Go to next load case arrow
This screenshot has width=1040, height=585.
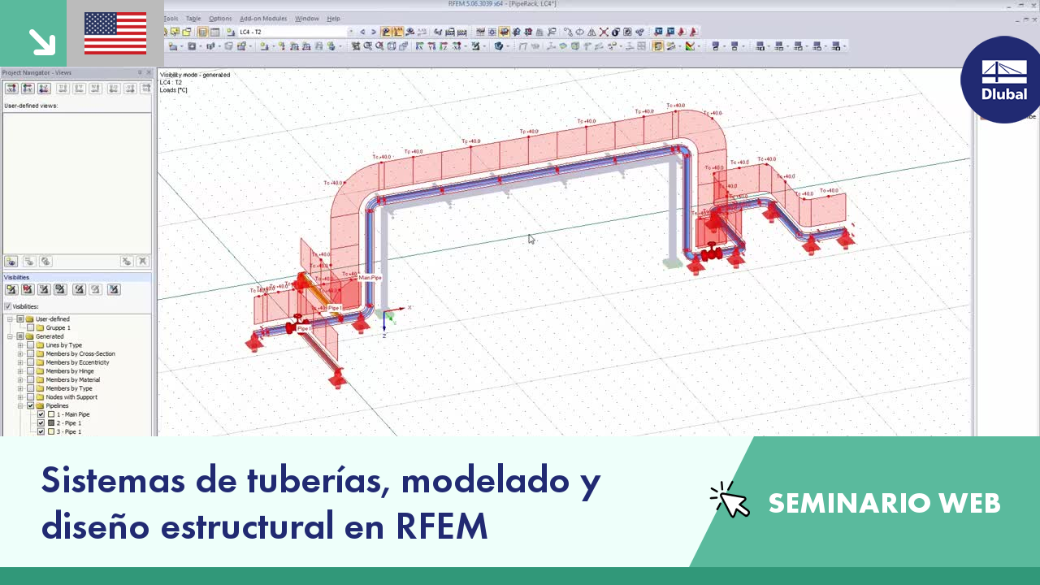pos(373,32)
